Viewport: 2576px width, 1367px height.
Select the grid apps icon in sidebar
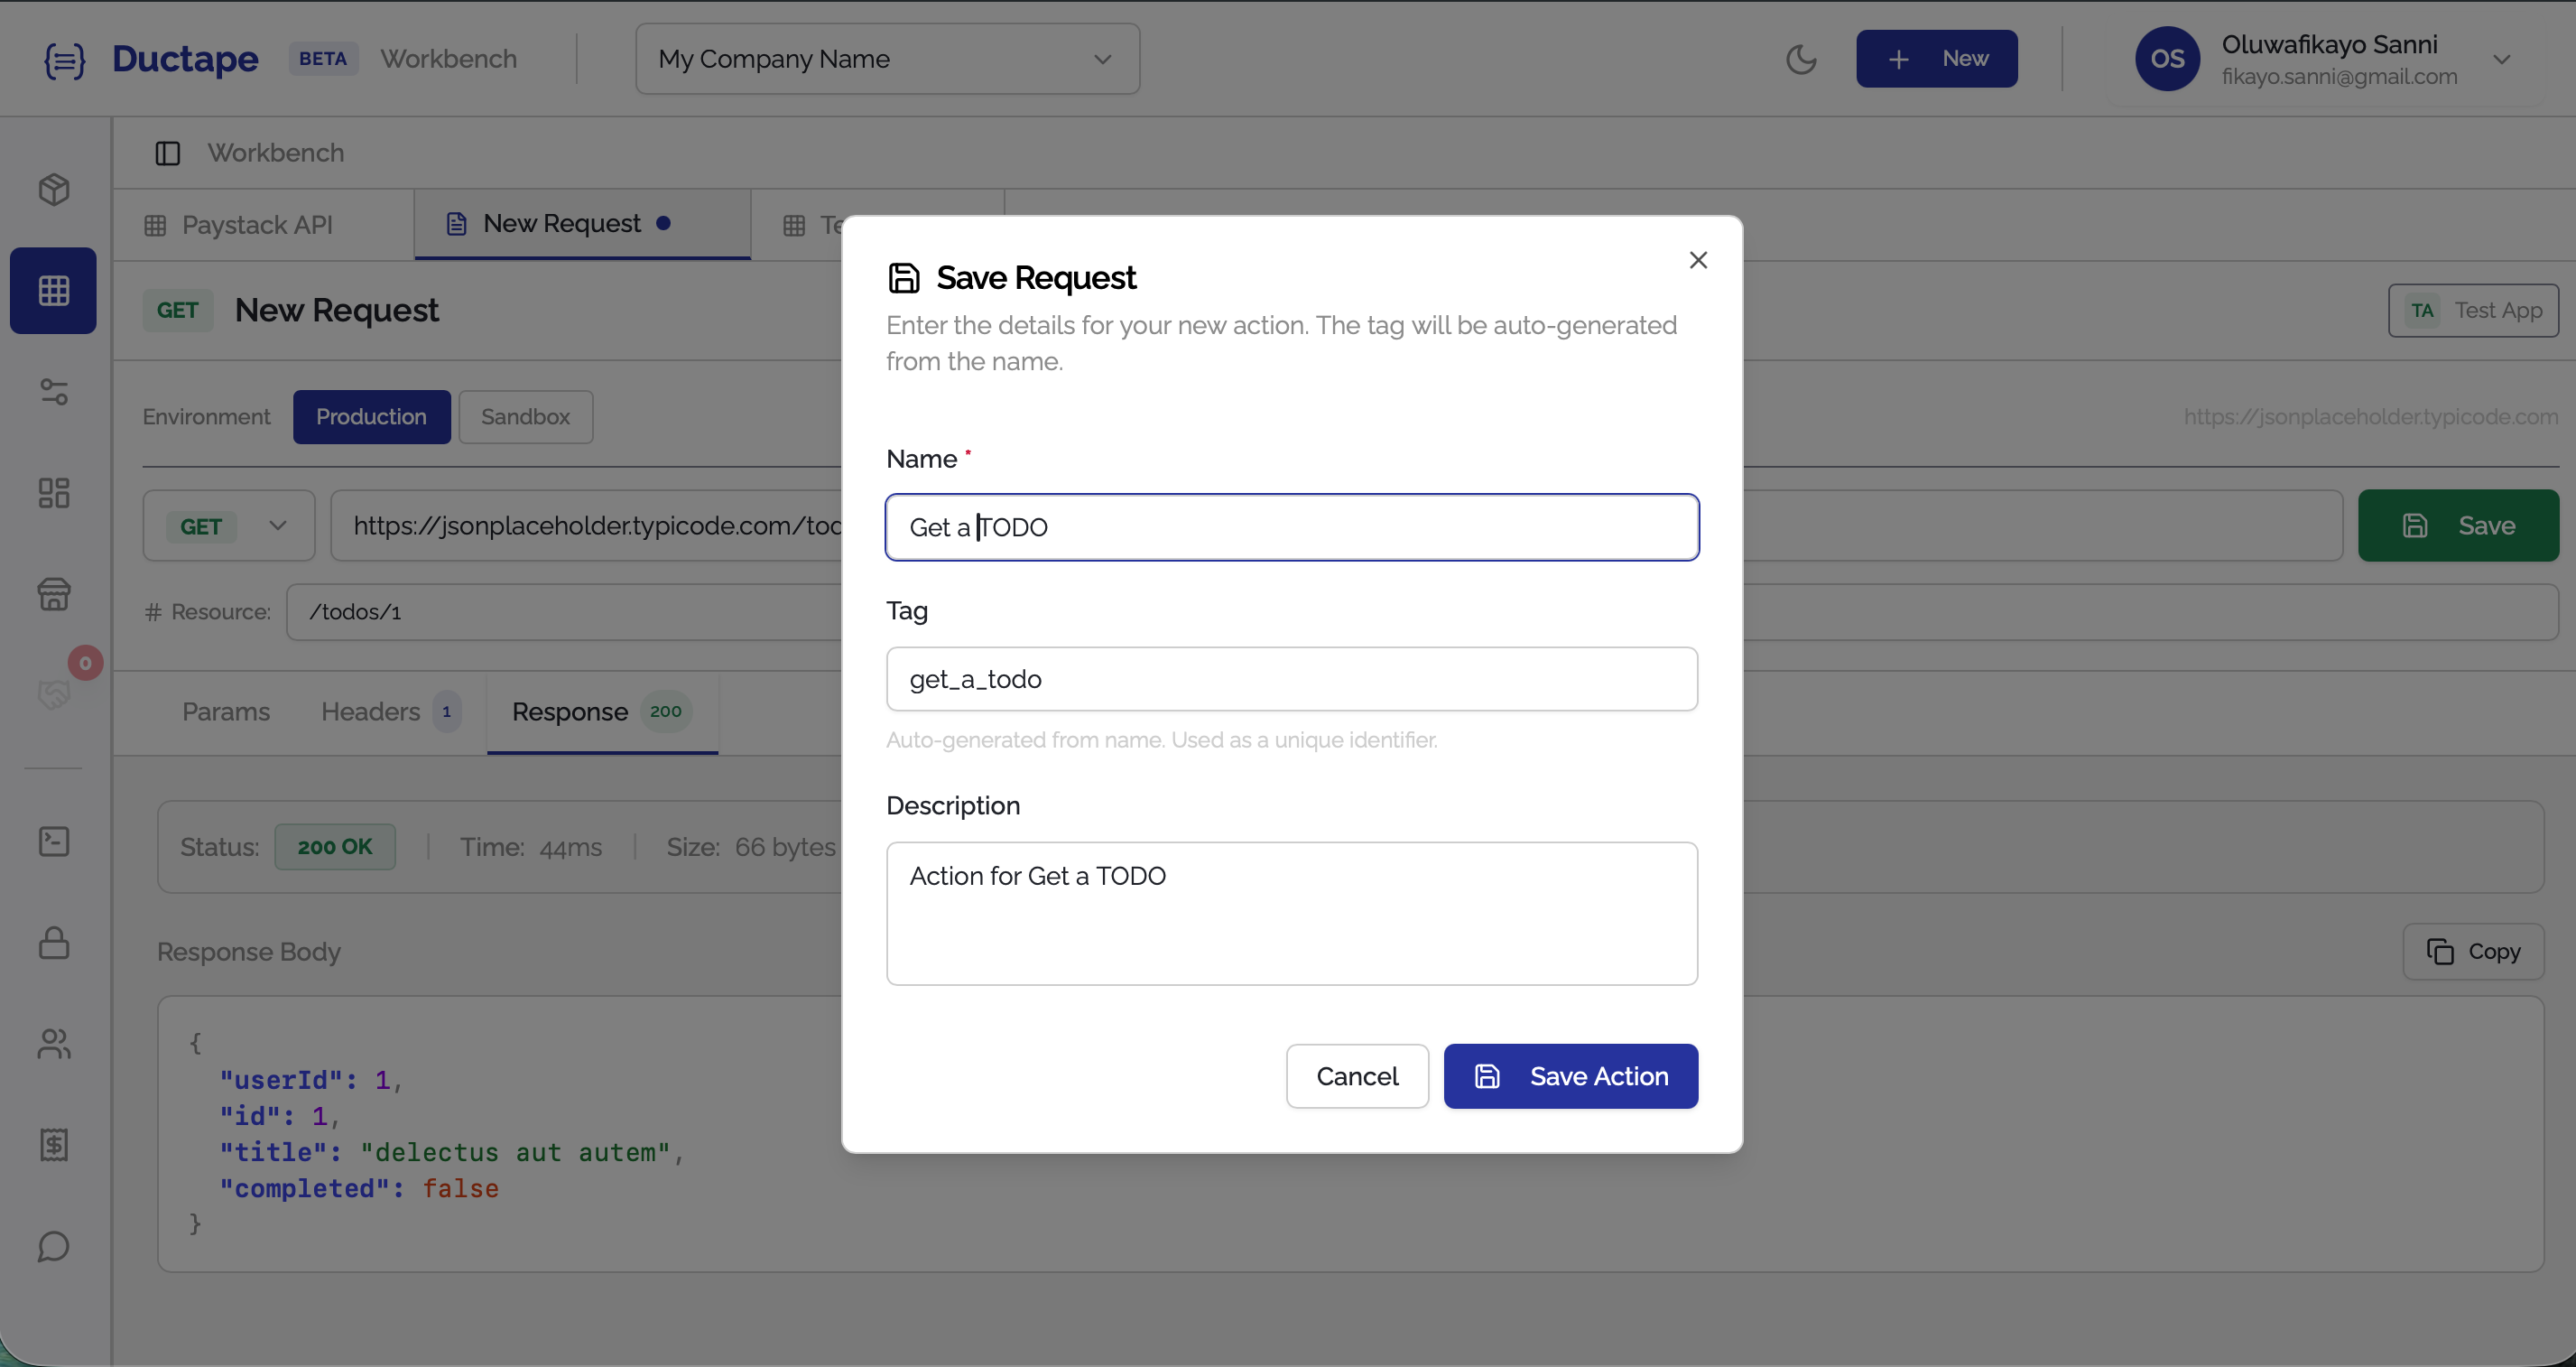click(53, 290)
